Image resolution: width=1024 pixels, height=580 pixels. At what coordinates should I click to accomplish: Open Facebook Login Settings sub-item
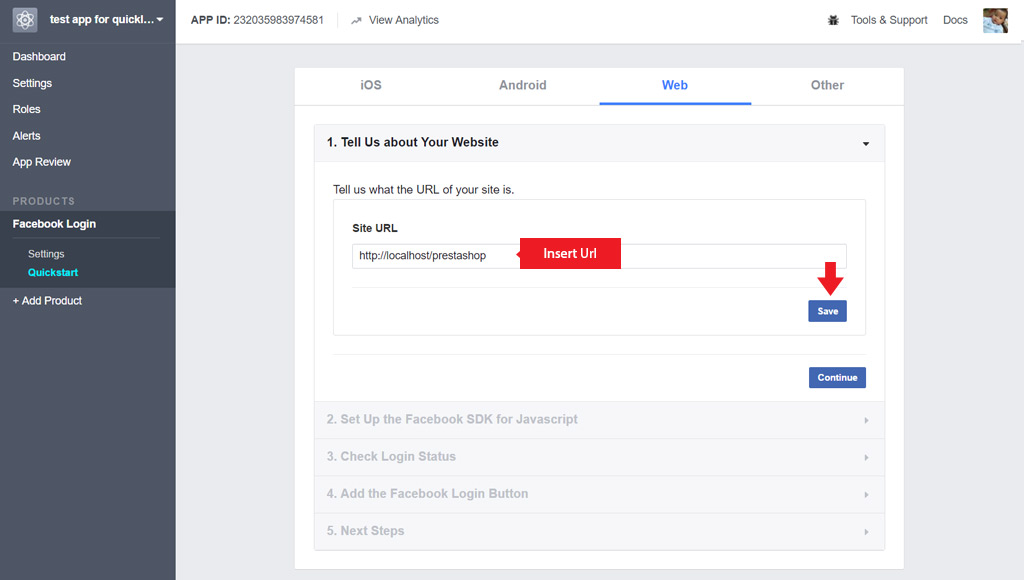coord(46,254)
